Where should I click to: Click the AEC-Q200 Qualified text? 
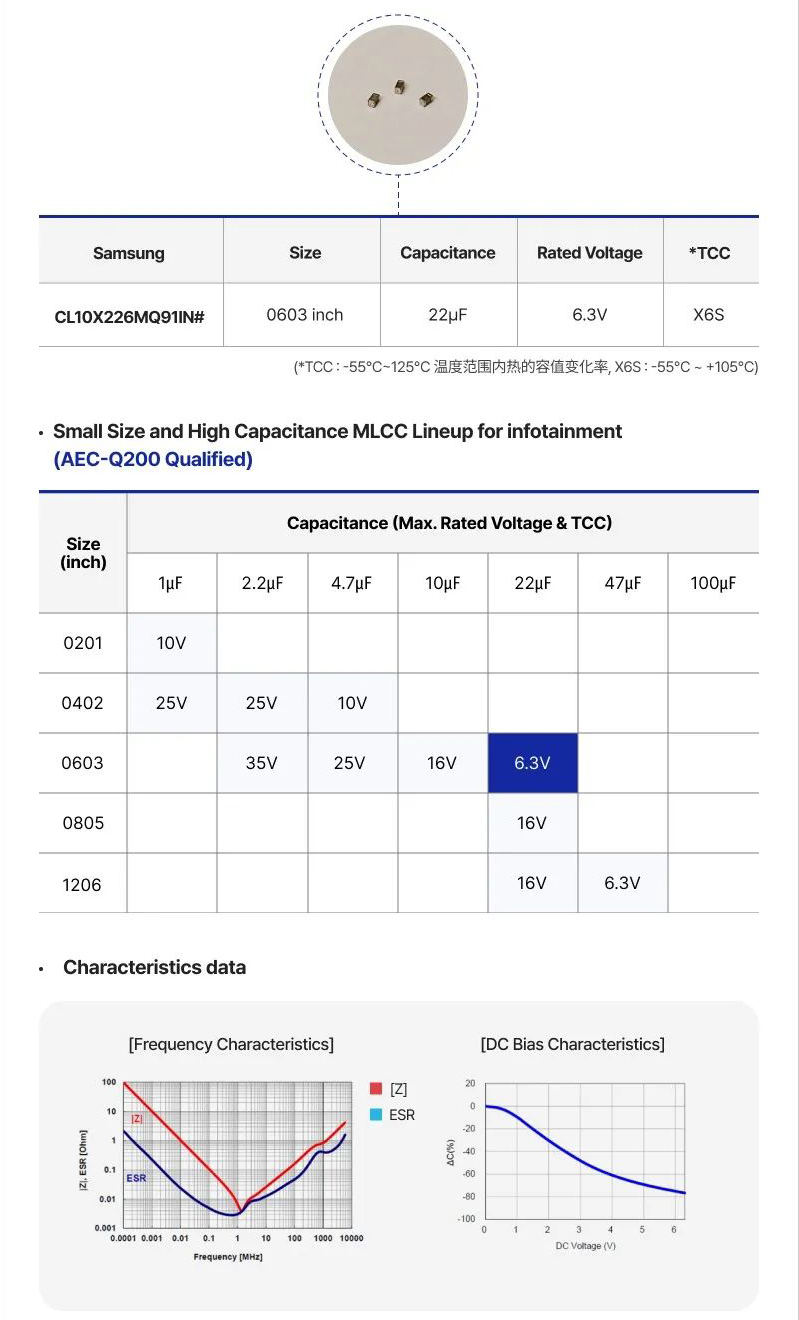tap(153, 459)
